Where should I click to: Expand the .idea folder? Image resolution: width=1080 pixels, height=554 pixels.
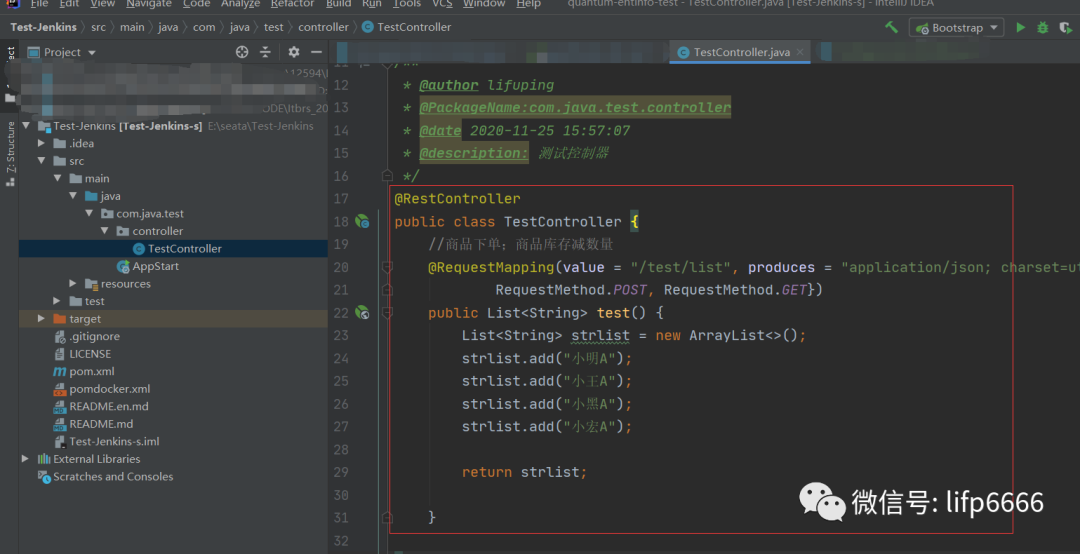coord(41,143)
